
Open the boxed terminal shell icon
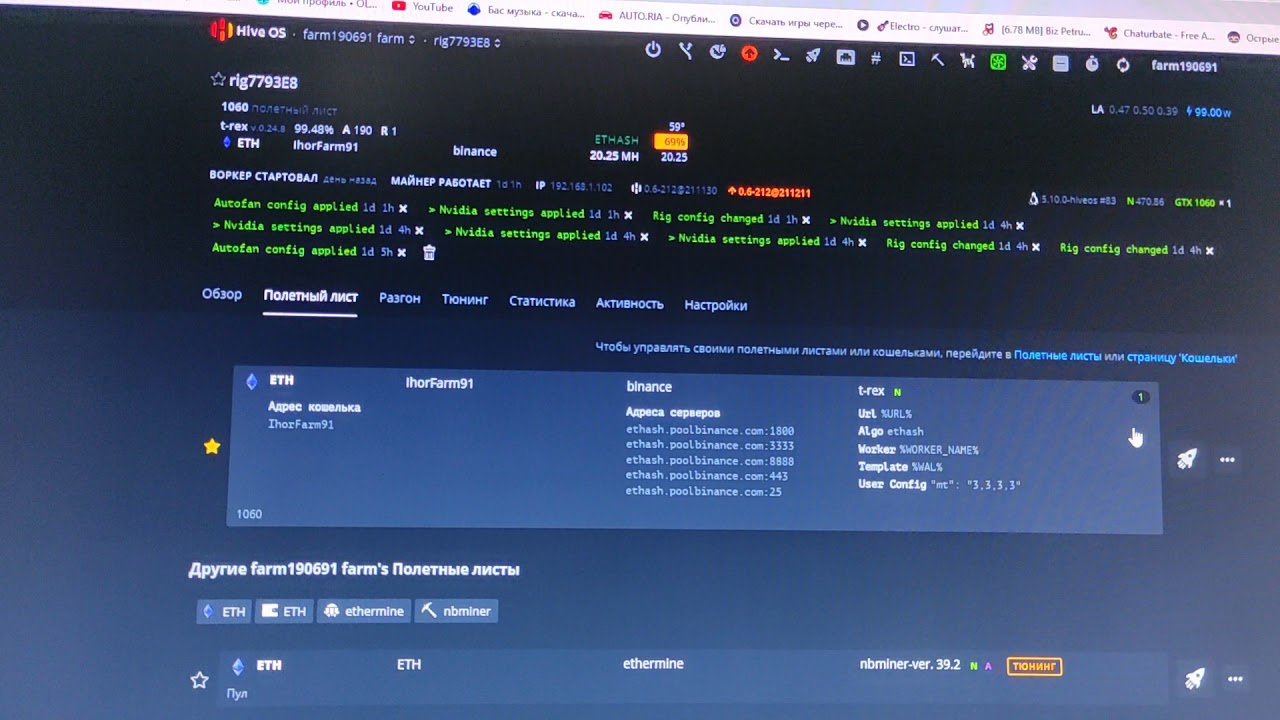click(907, 59)
